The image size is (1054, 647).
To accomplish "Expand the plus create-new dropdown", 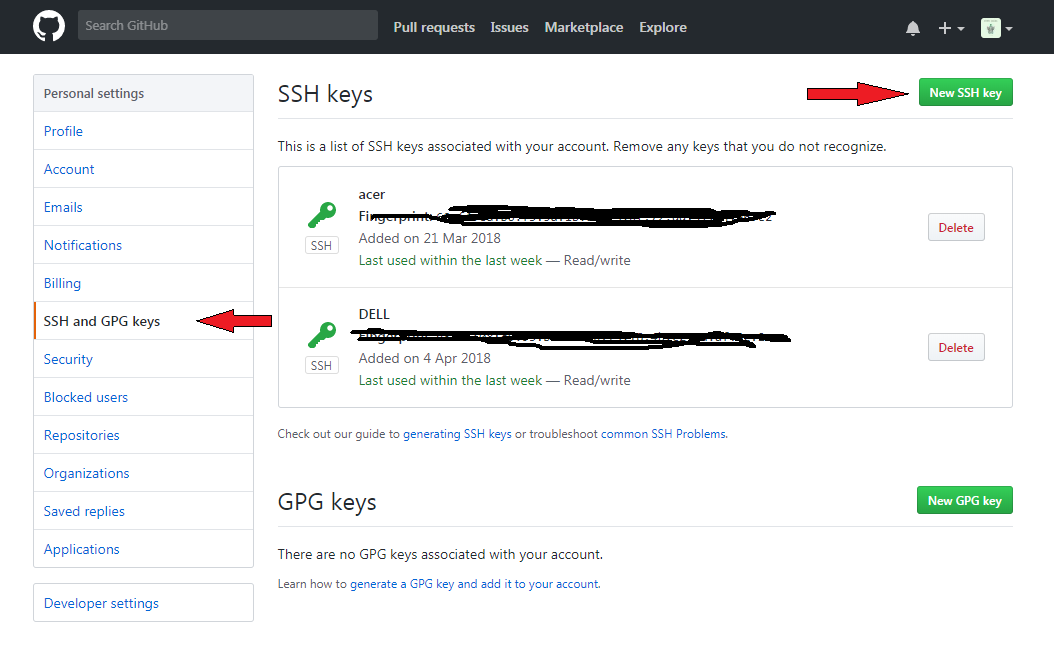I will click(x=950, y=28).
